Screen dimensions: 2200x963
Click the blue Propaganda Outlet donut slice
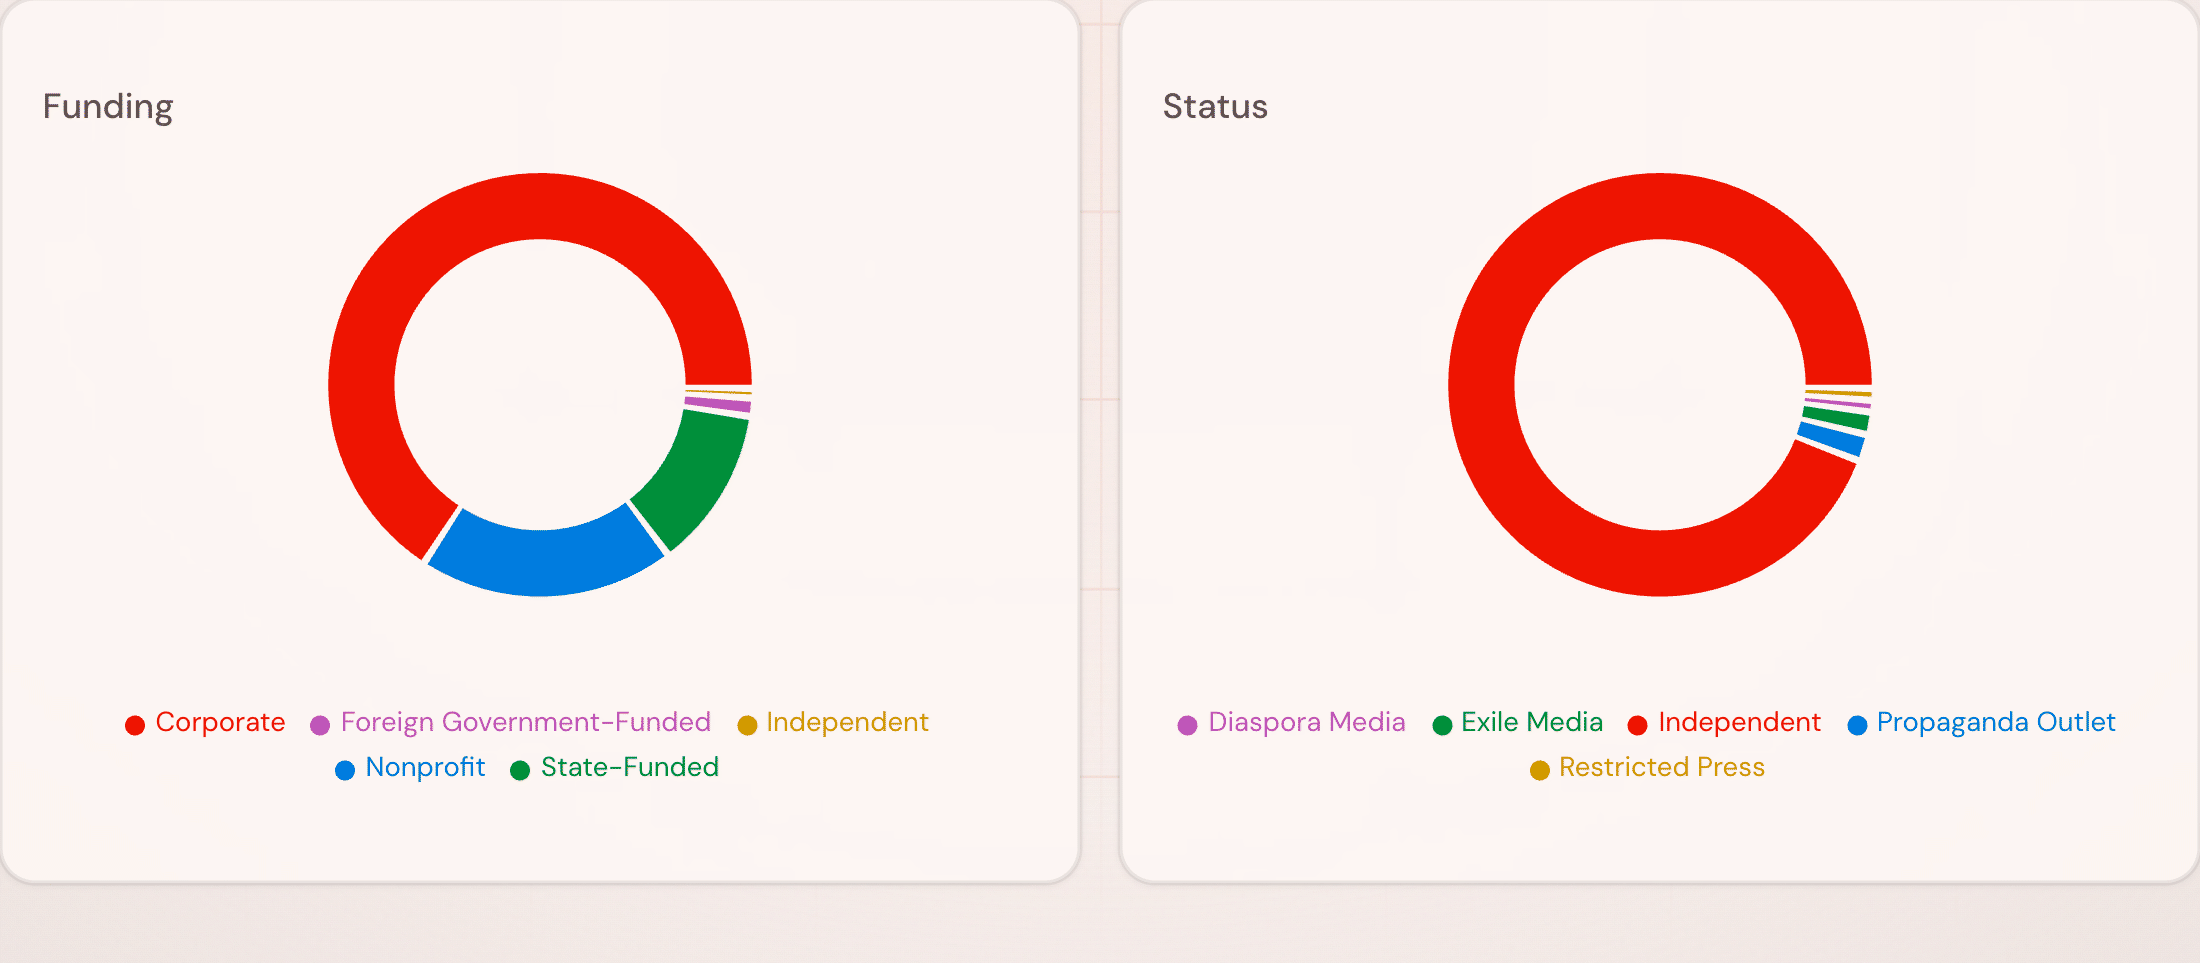point(1832,439)
